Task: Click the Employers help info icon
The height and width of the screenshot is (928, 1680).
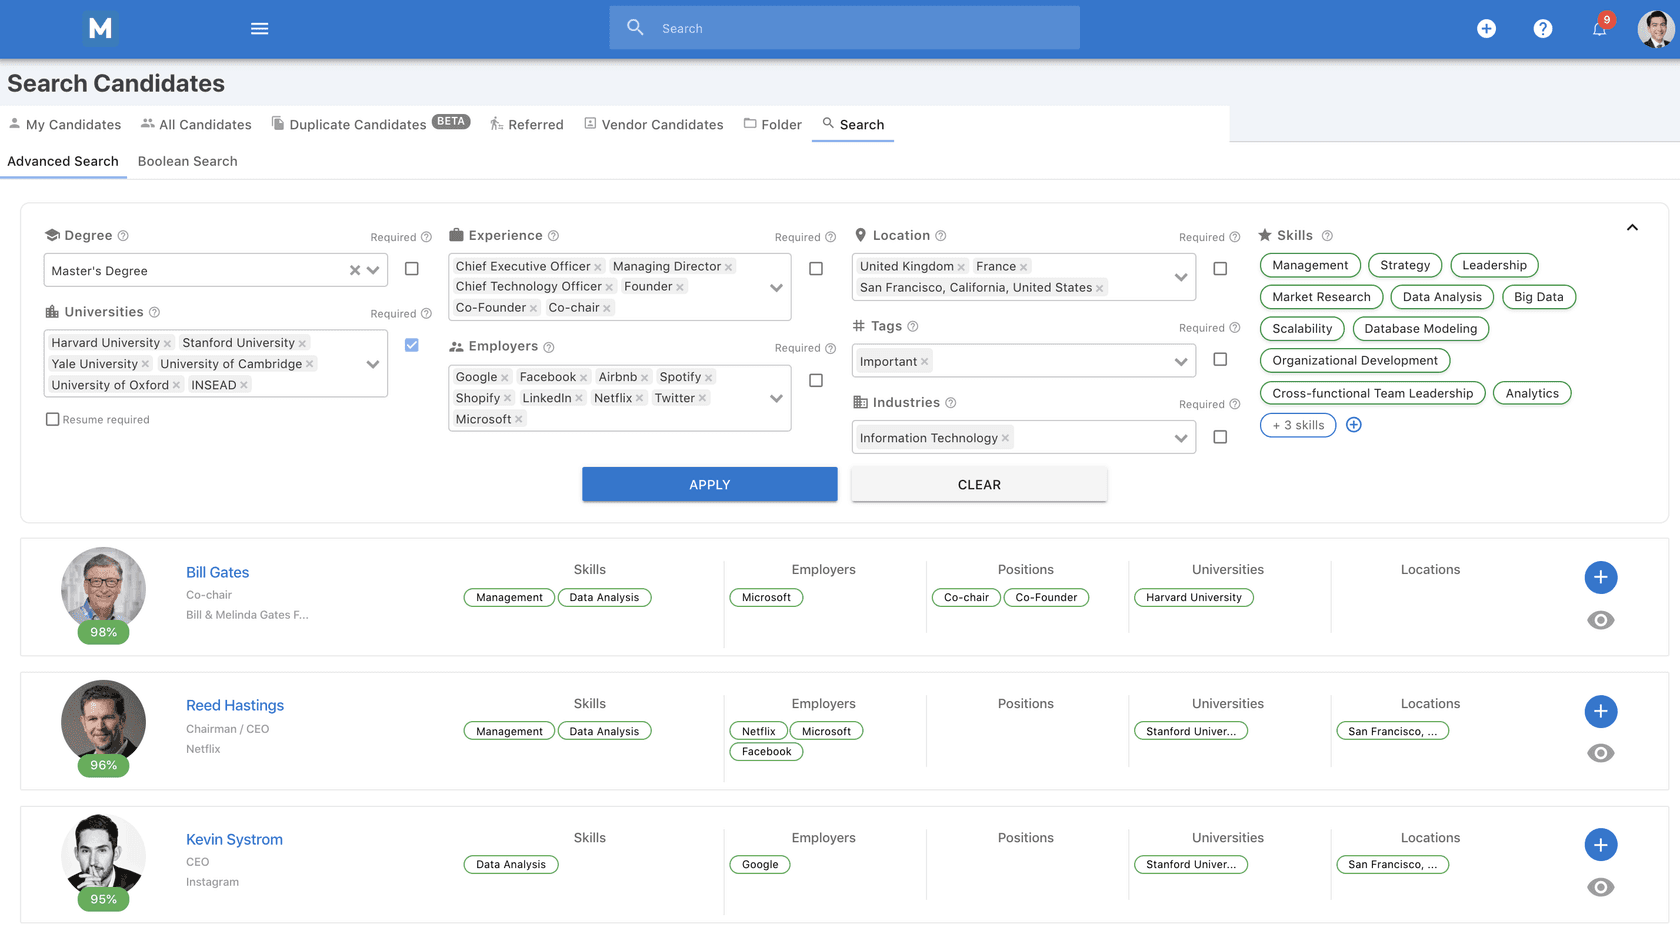Action: pyautogui.click(x=548, y=347)
